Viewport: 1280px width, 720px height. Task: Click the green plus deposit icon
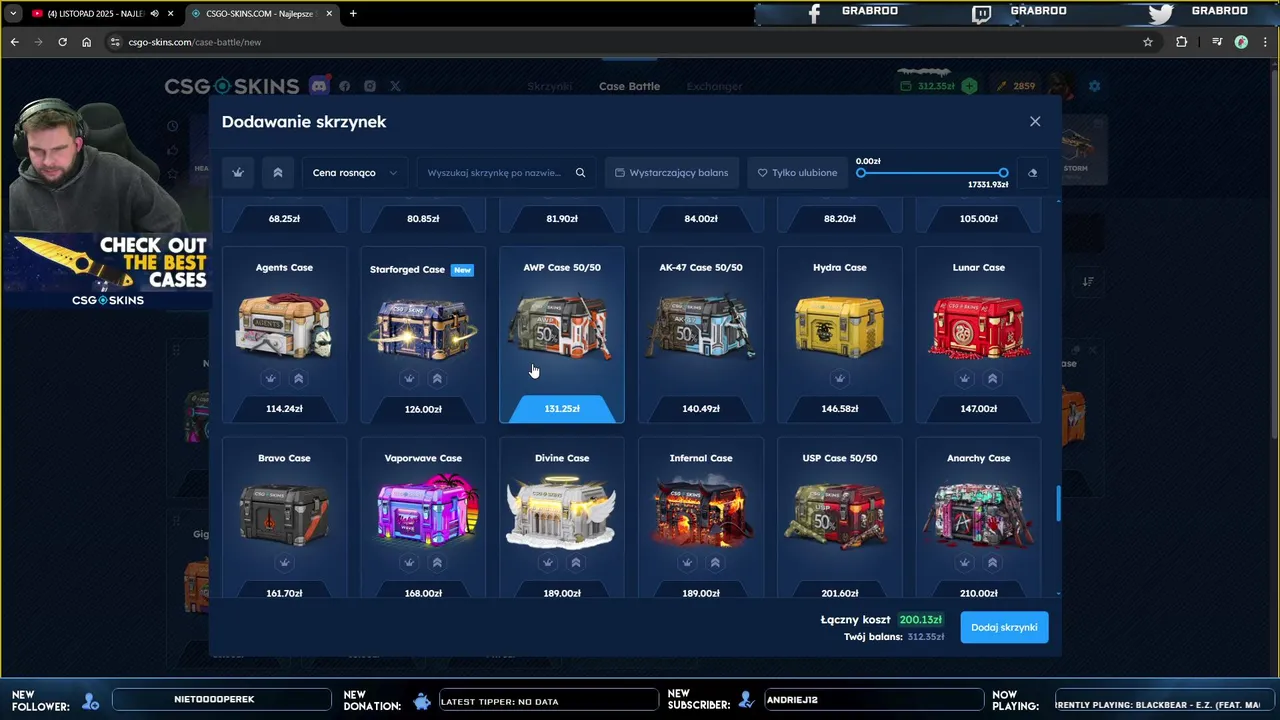point(969,86)
